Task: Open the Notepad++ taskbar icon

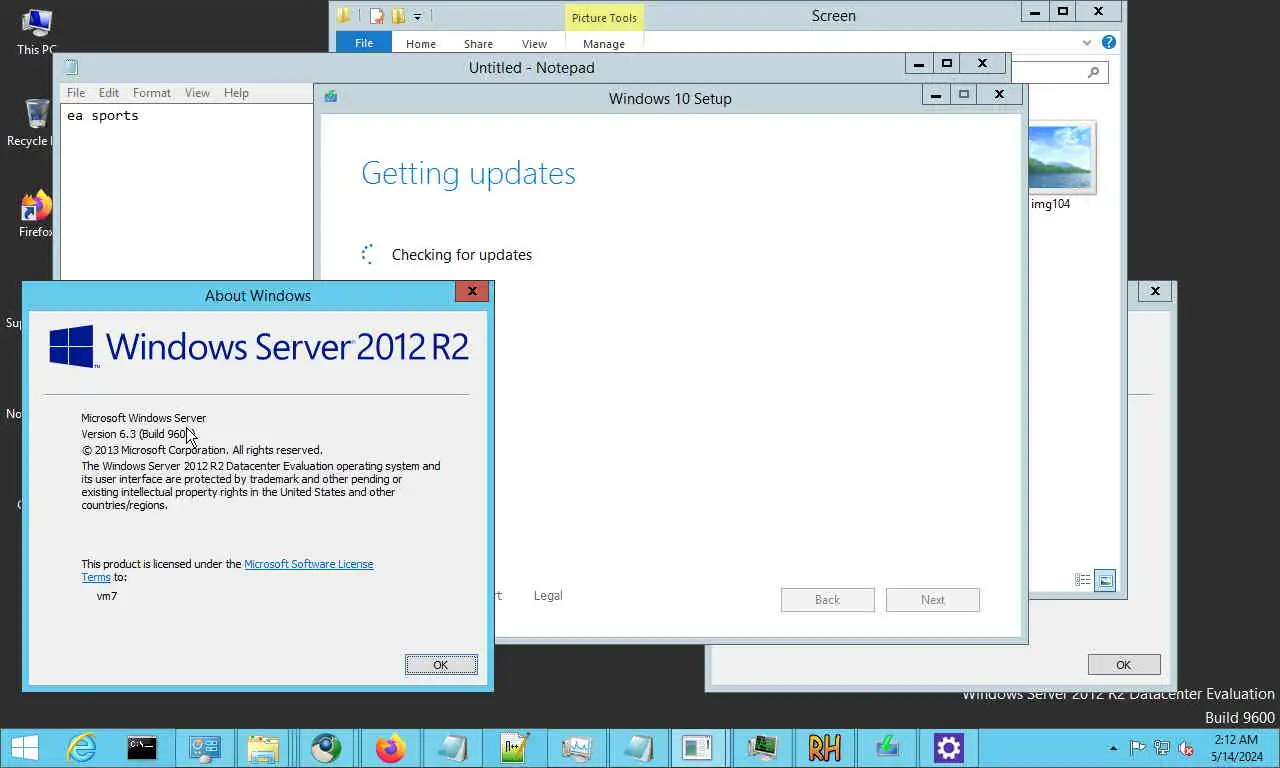Action: 514,747
